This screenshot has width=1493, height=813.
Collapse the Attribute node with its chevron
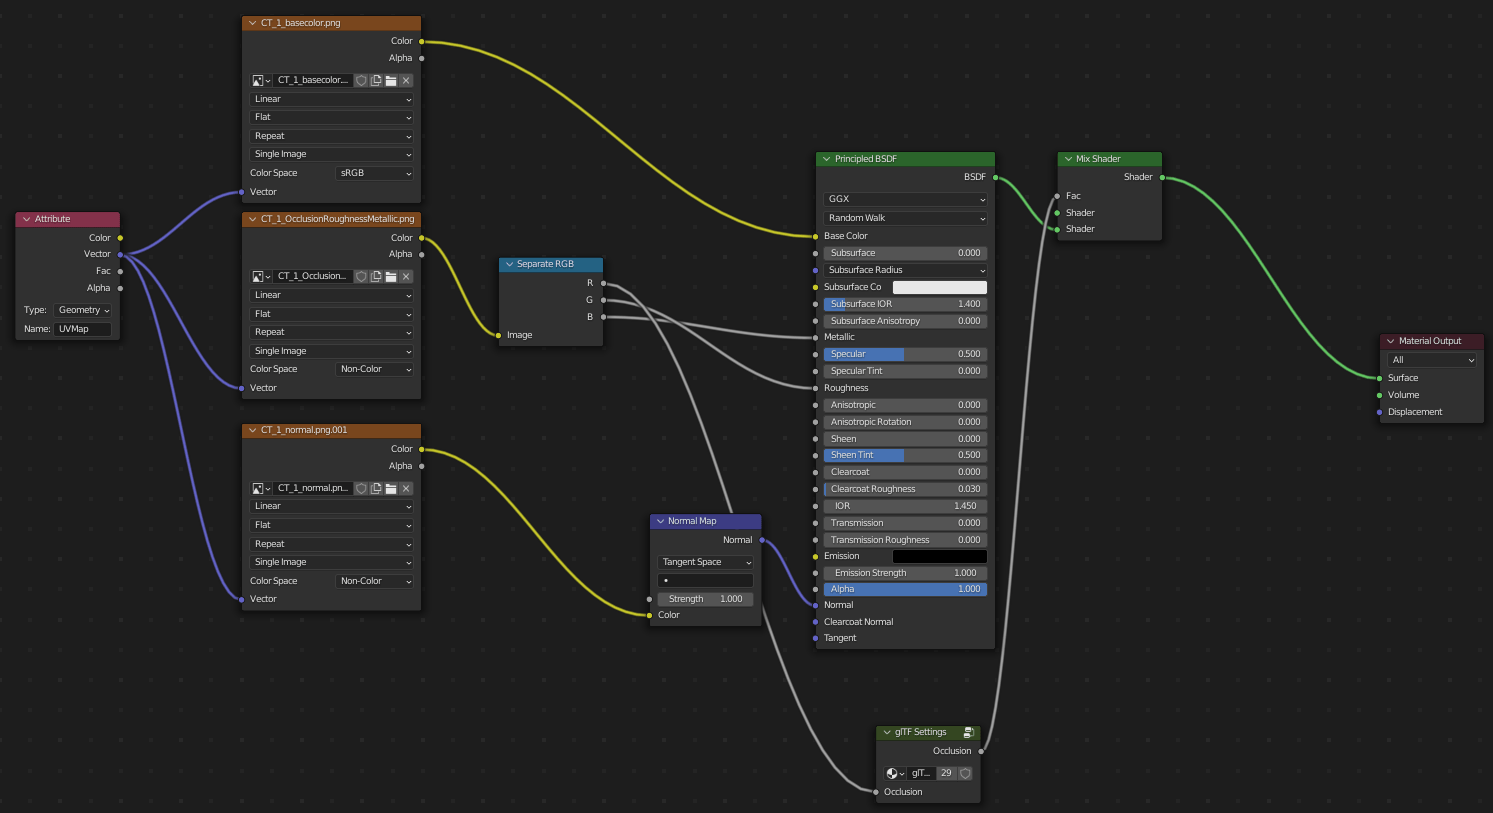(x=24, y=218)
